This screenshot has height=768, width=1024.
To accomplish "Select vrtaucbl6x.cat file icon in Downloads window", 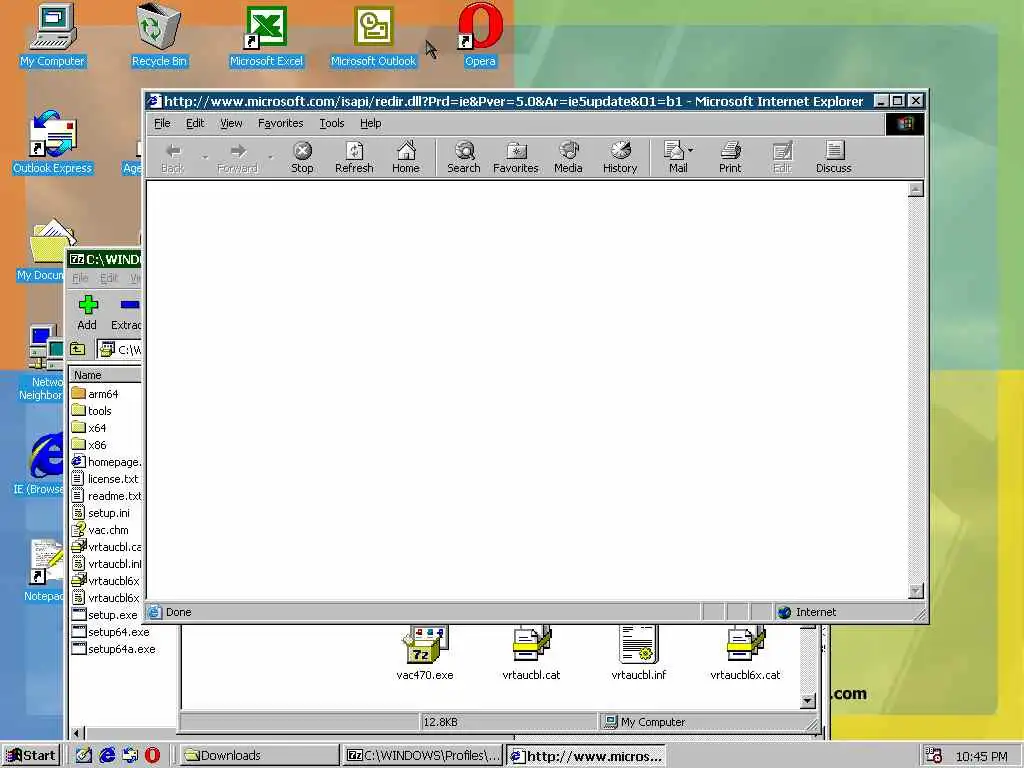I will click(745, 653).
